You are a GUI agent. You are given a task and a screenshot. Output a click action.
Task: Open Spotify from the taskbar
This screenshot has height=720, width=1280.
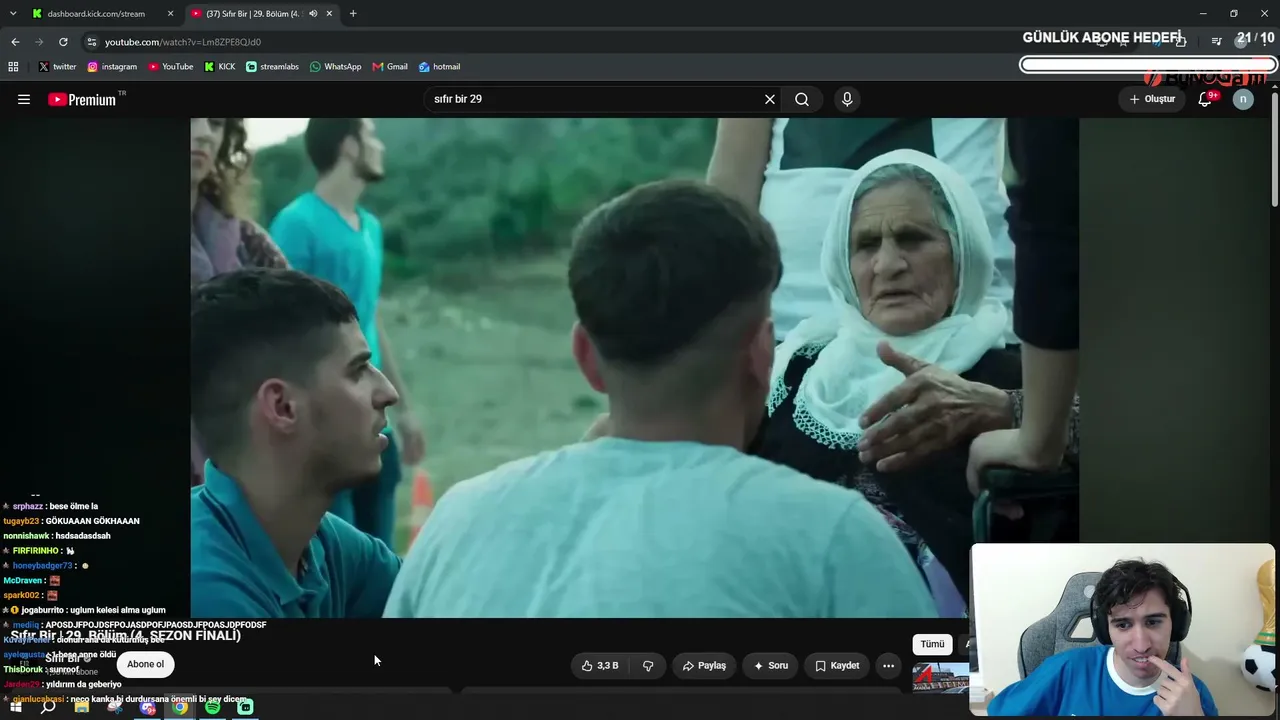(213, 707)
